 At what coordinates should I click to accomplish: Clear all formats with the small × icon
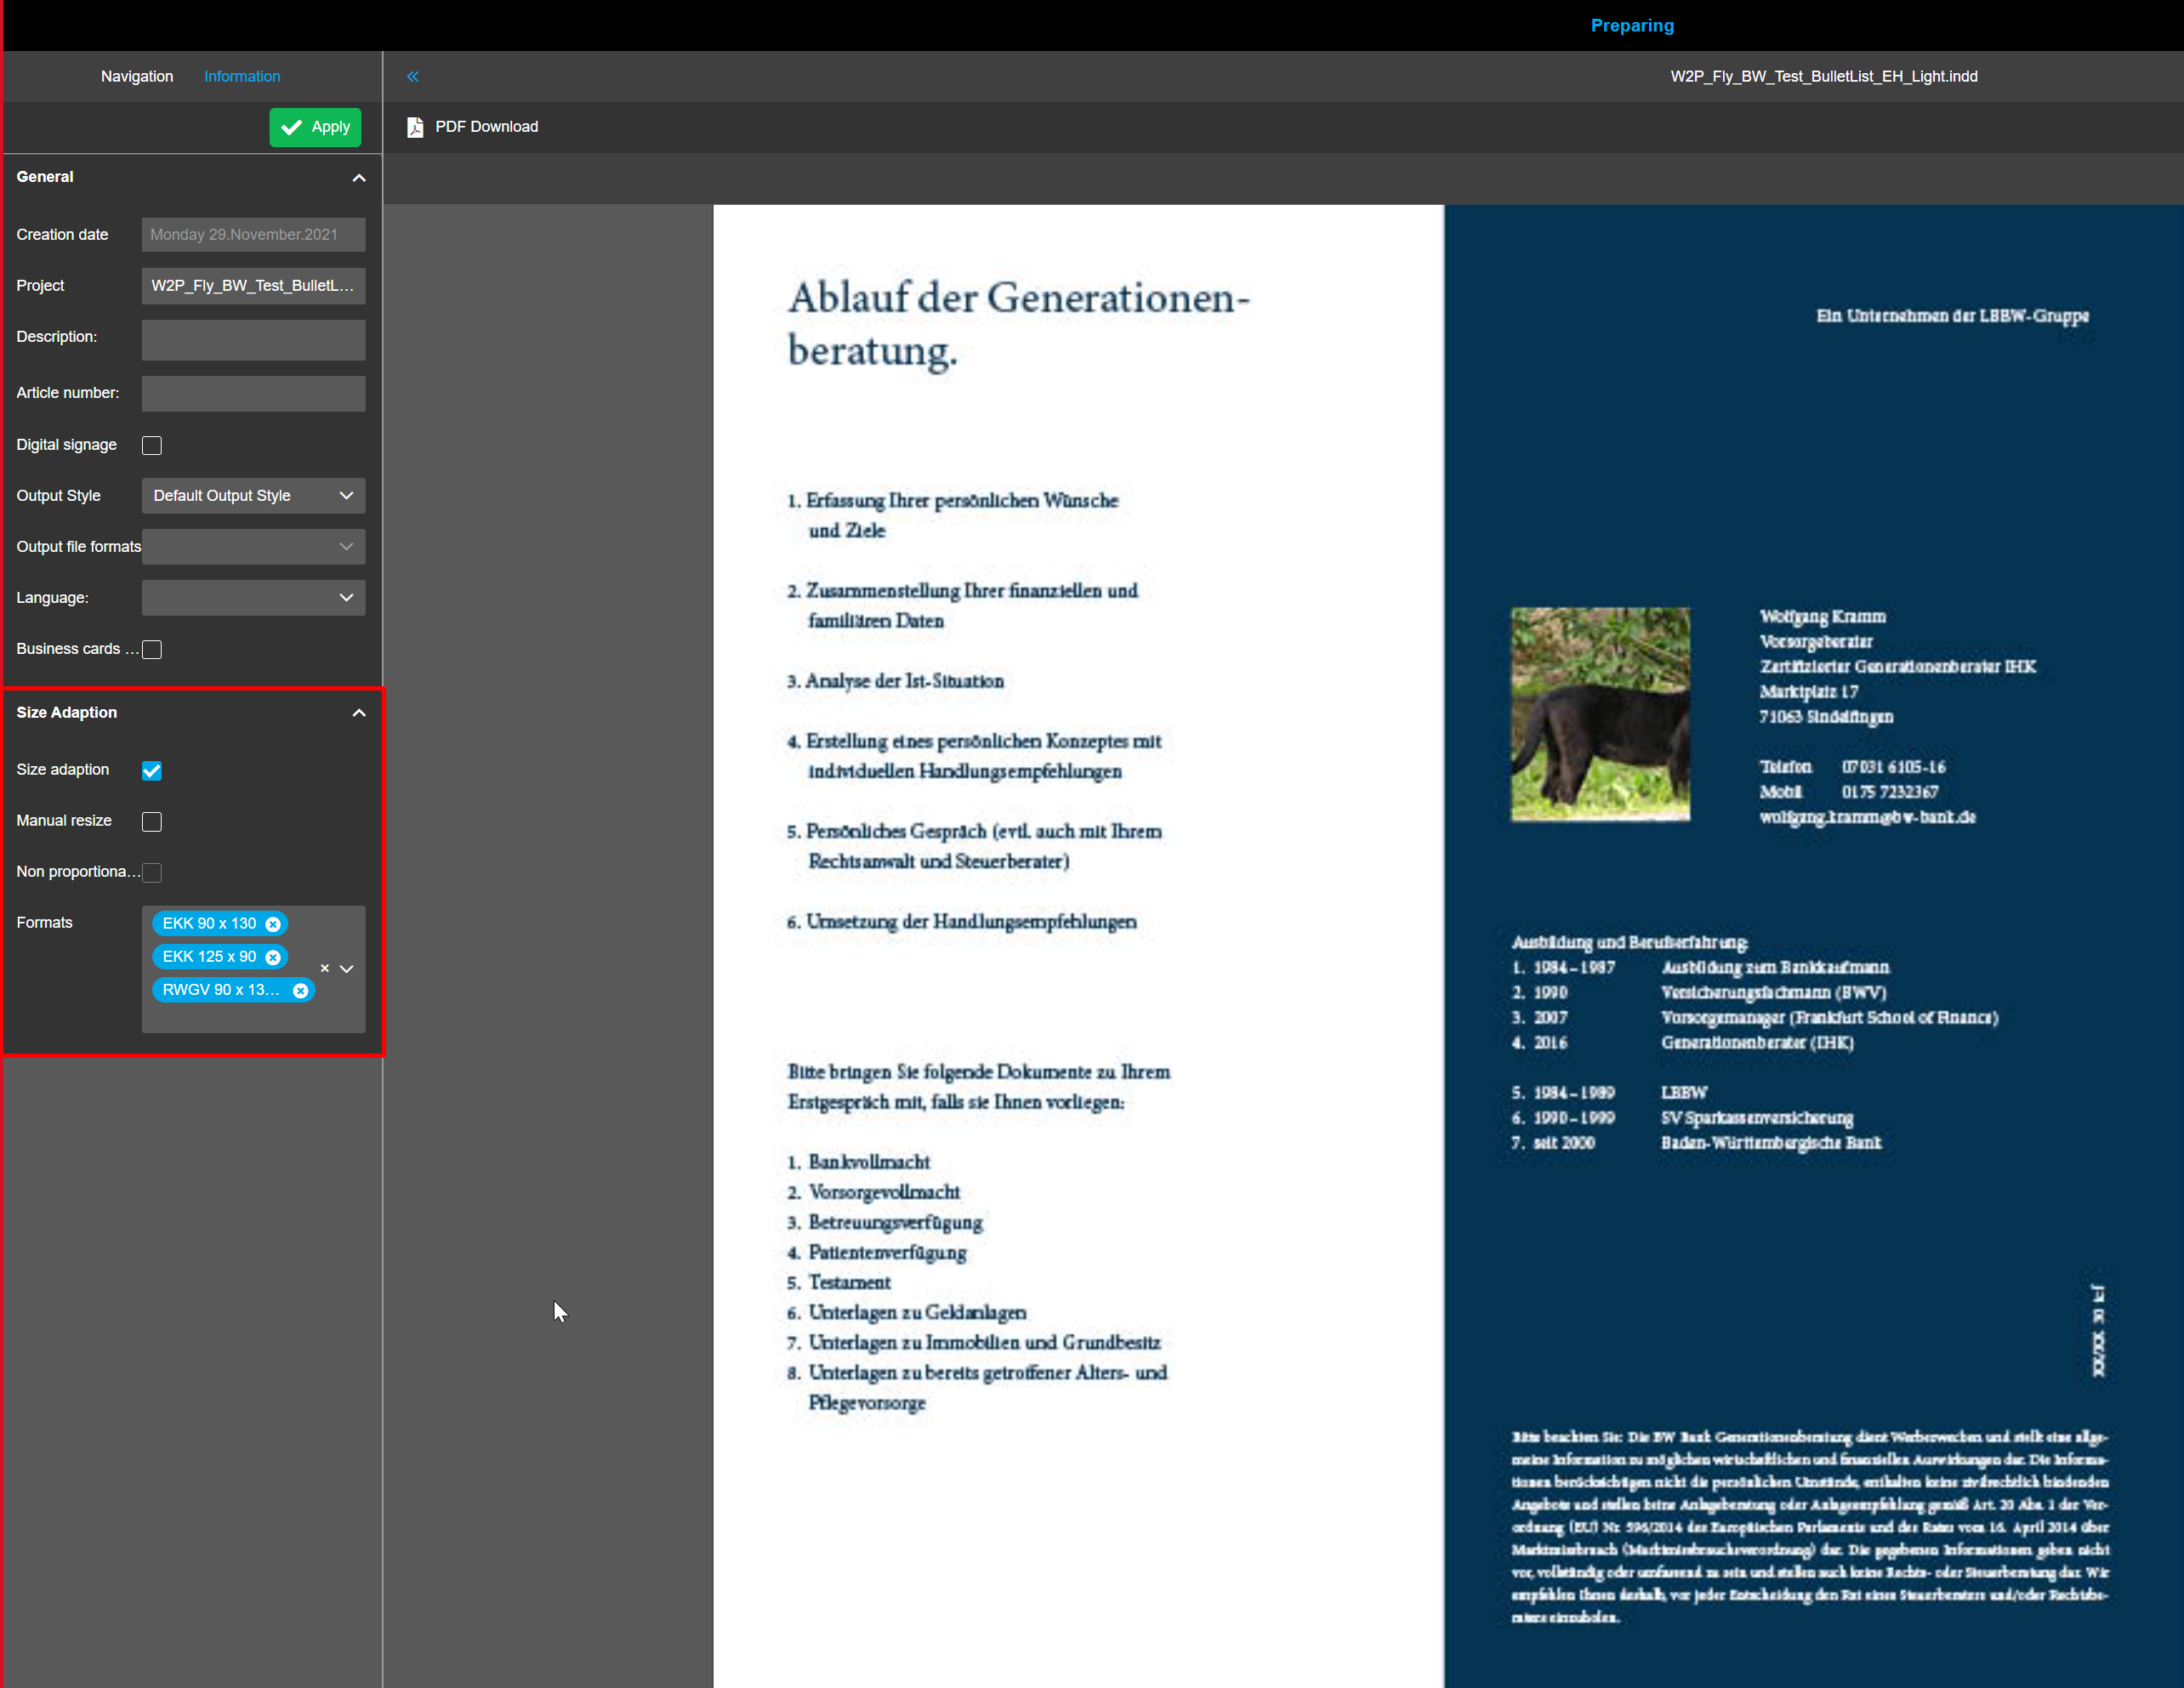pos(324,968)
